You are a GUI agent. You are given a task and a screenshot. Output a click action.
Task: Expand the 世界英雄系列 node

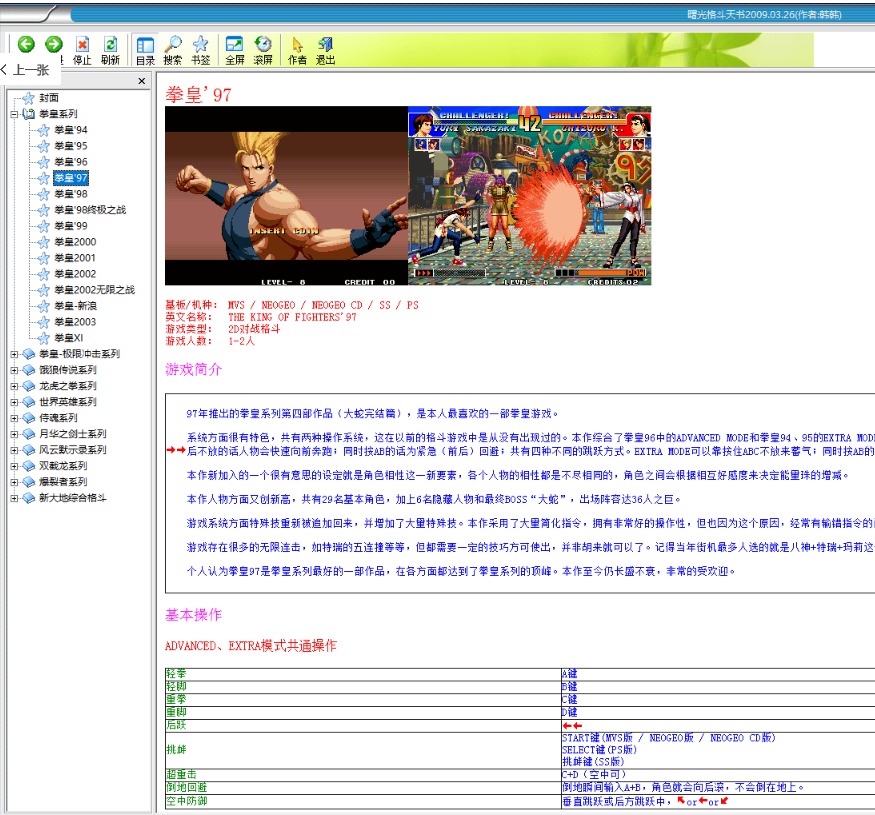point(14,402)
